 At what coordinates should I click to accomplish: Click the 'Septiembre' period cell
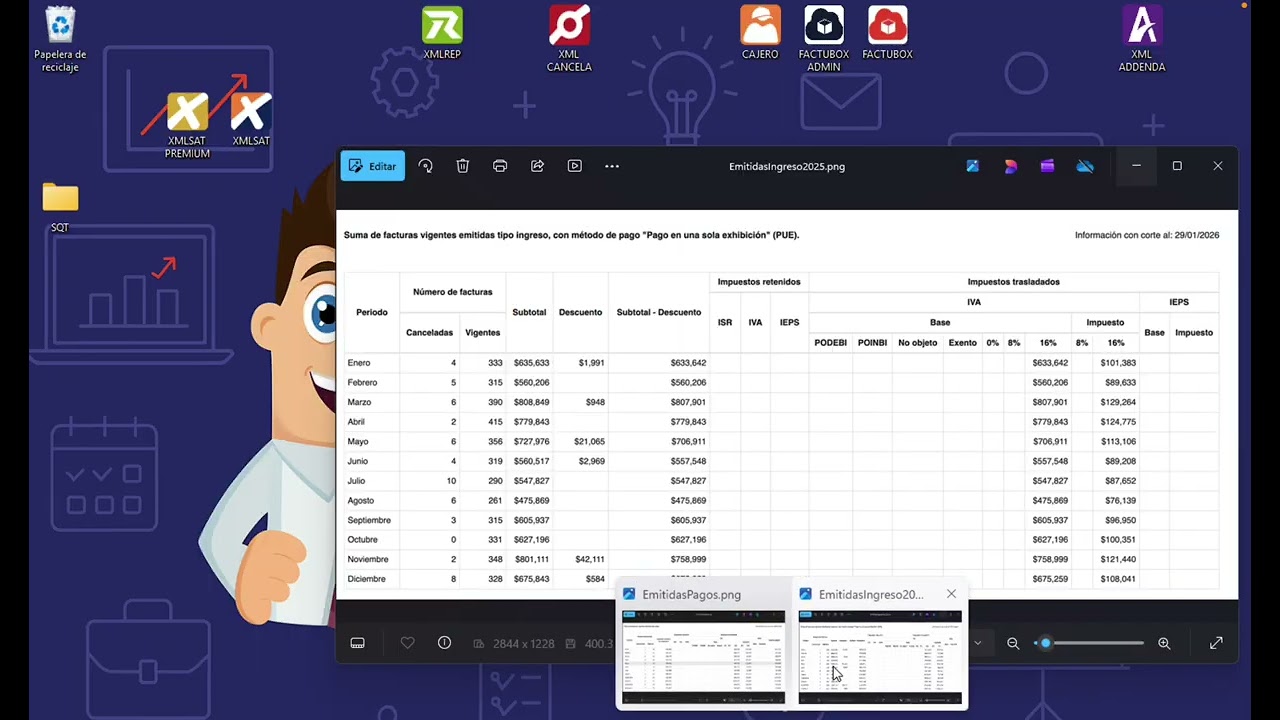pyautogui.click(x=369, y=520)
